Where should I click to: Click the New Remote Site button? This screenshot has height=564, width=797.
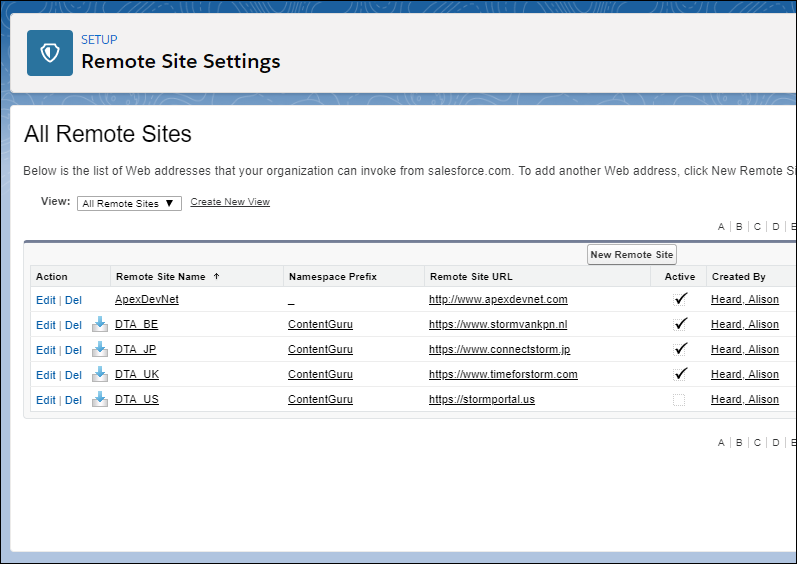(x=632, y=255)
